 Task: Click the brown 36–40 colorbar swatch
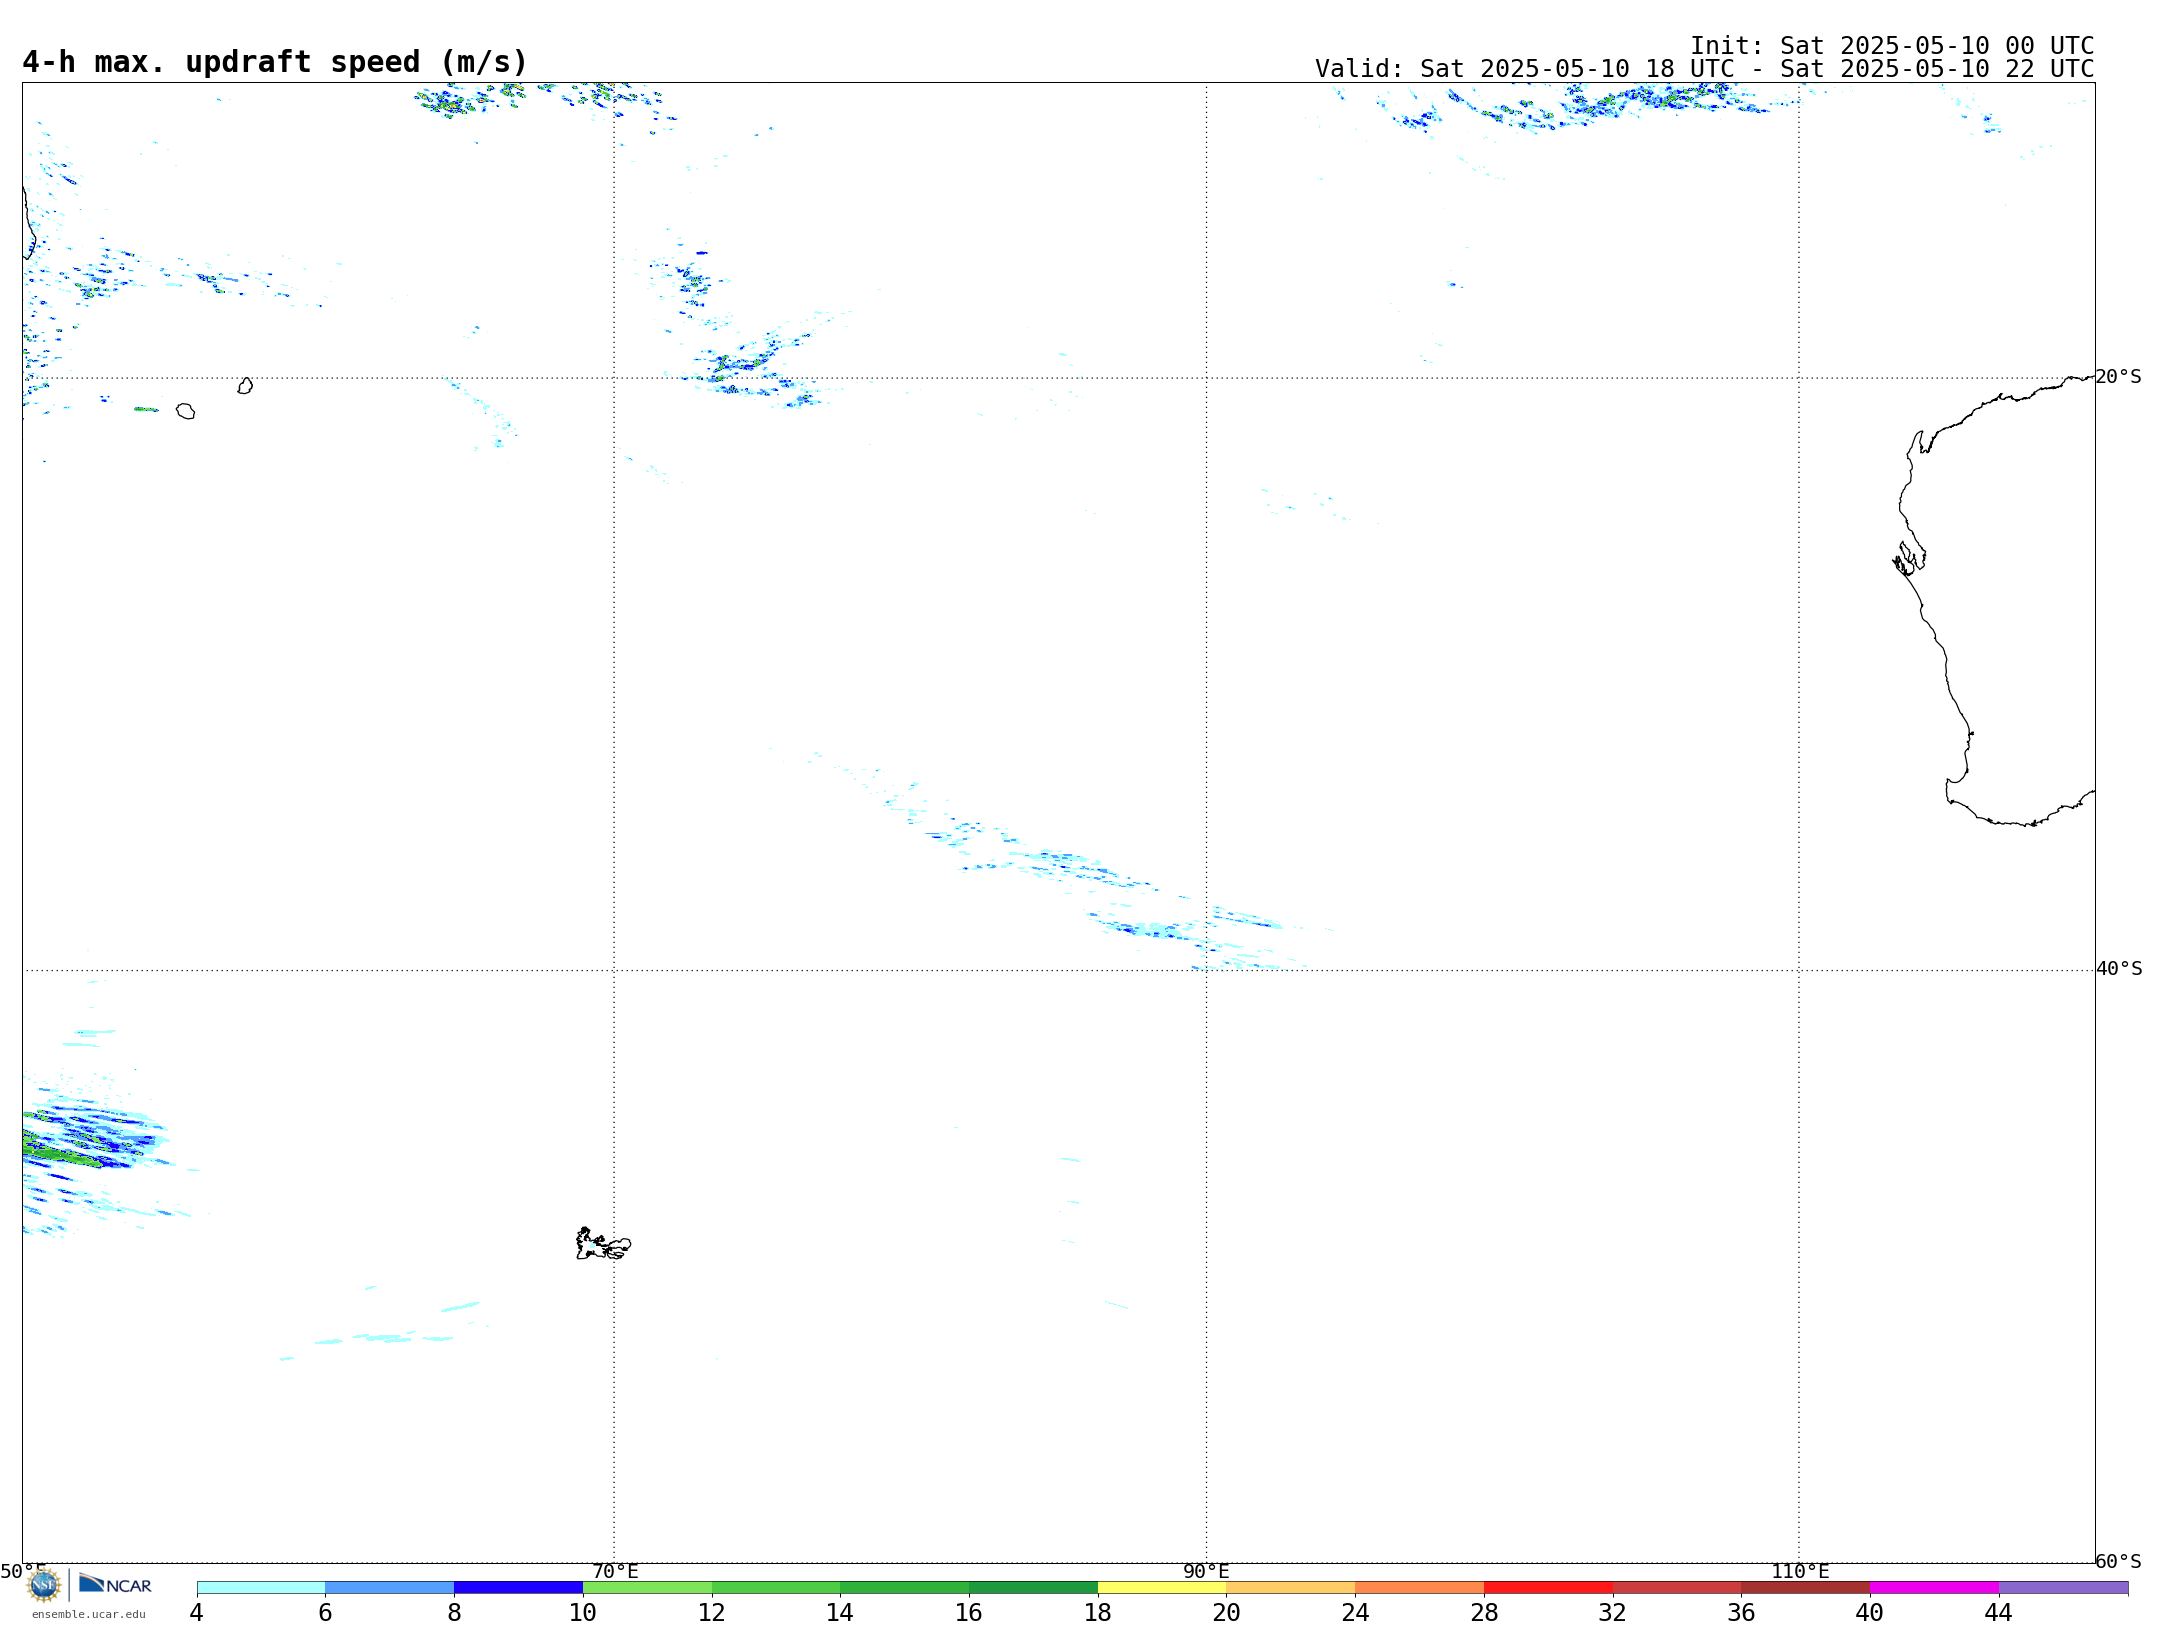click(1806, 1587)
